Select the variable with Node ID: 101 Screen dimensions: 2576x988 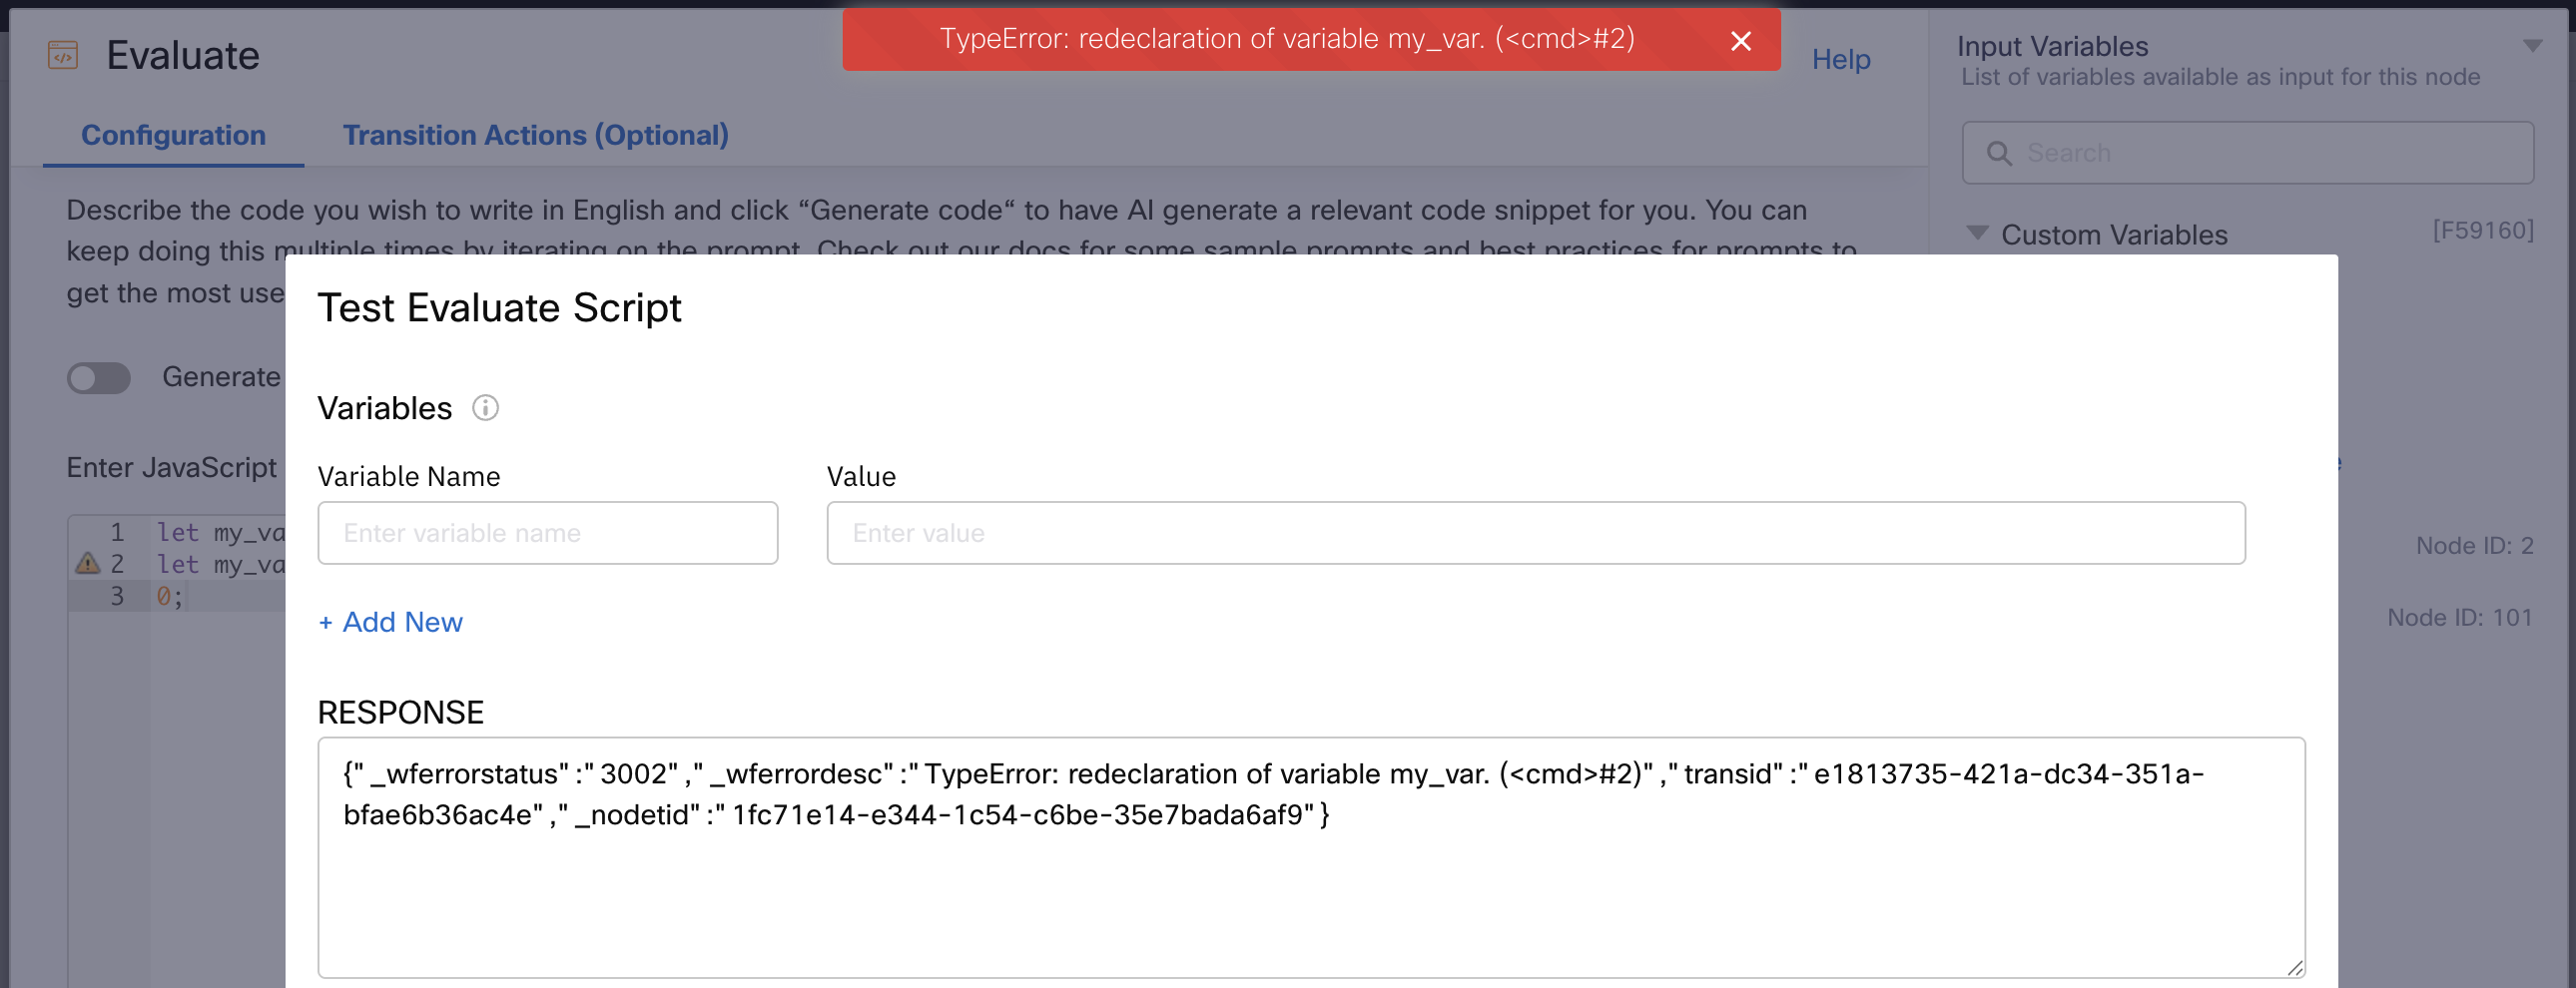click(2458, 618)
